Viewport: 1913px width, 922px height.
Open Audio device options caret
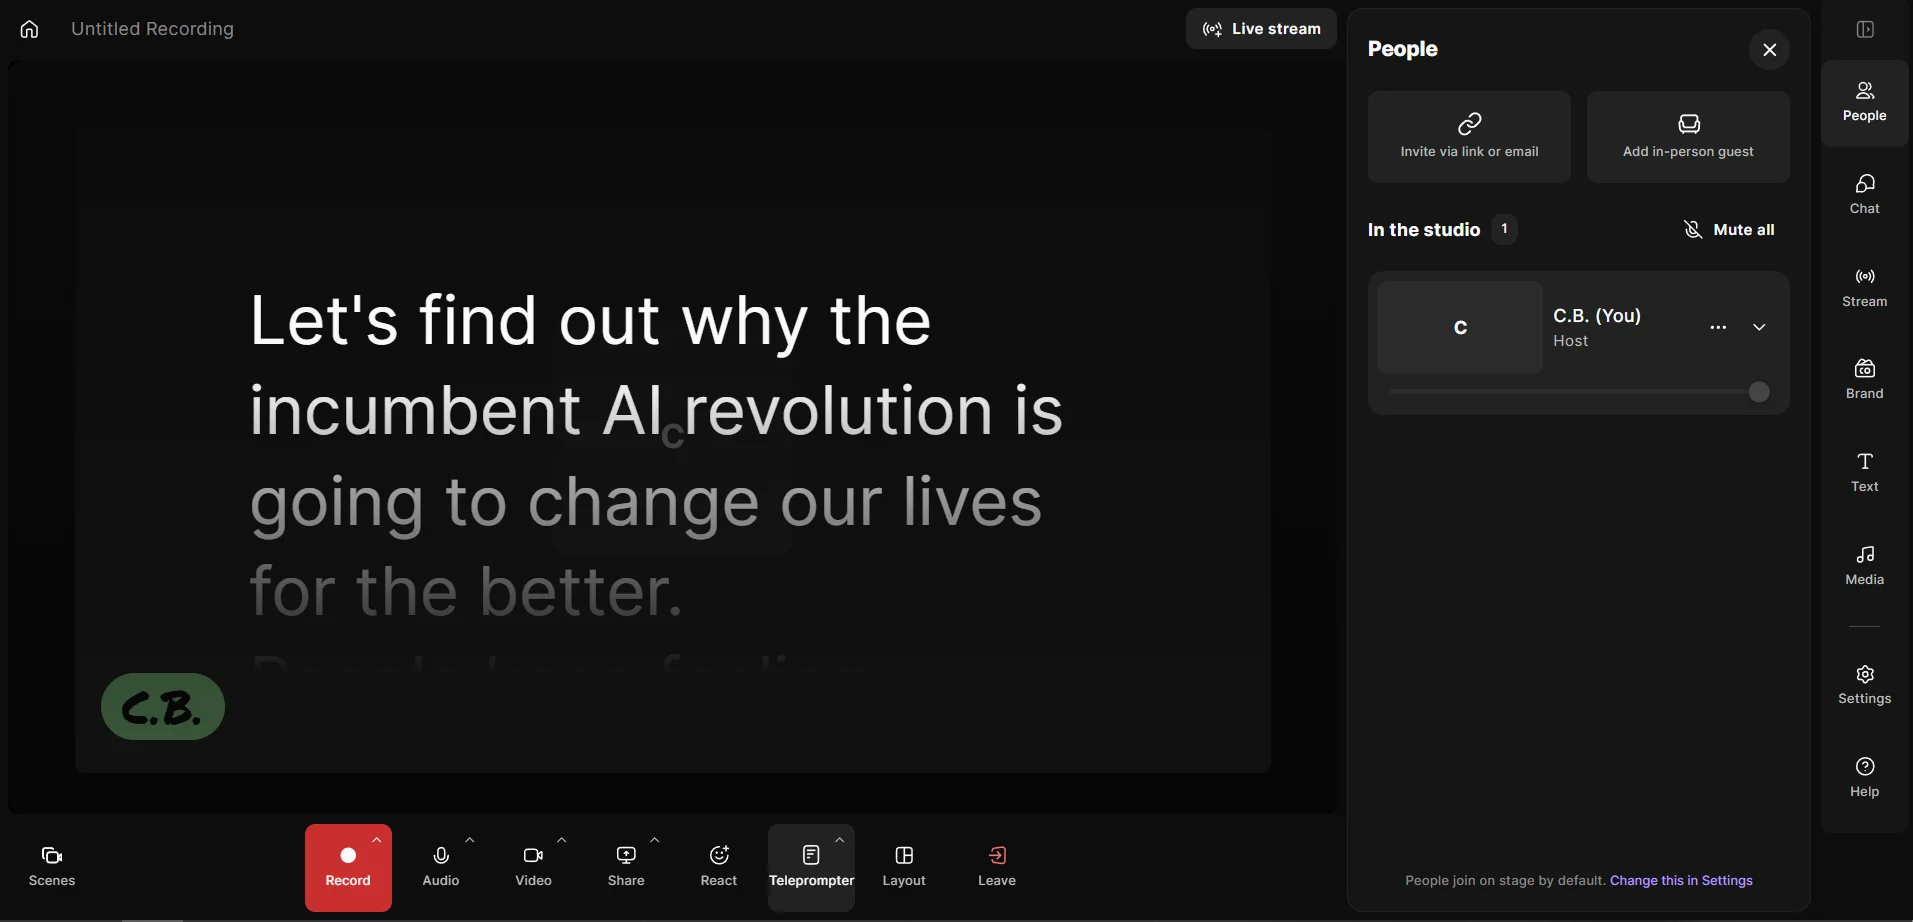tap(470, 840)
